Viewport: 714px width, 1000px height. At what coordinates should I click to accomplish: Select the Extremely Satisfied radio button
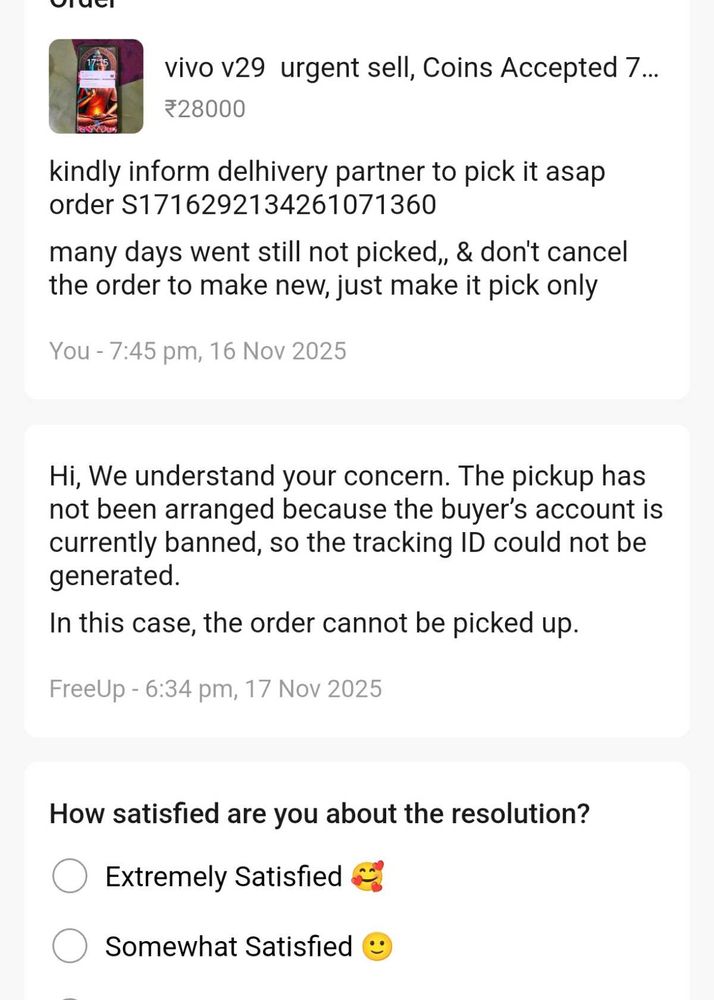[69, 876]
